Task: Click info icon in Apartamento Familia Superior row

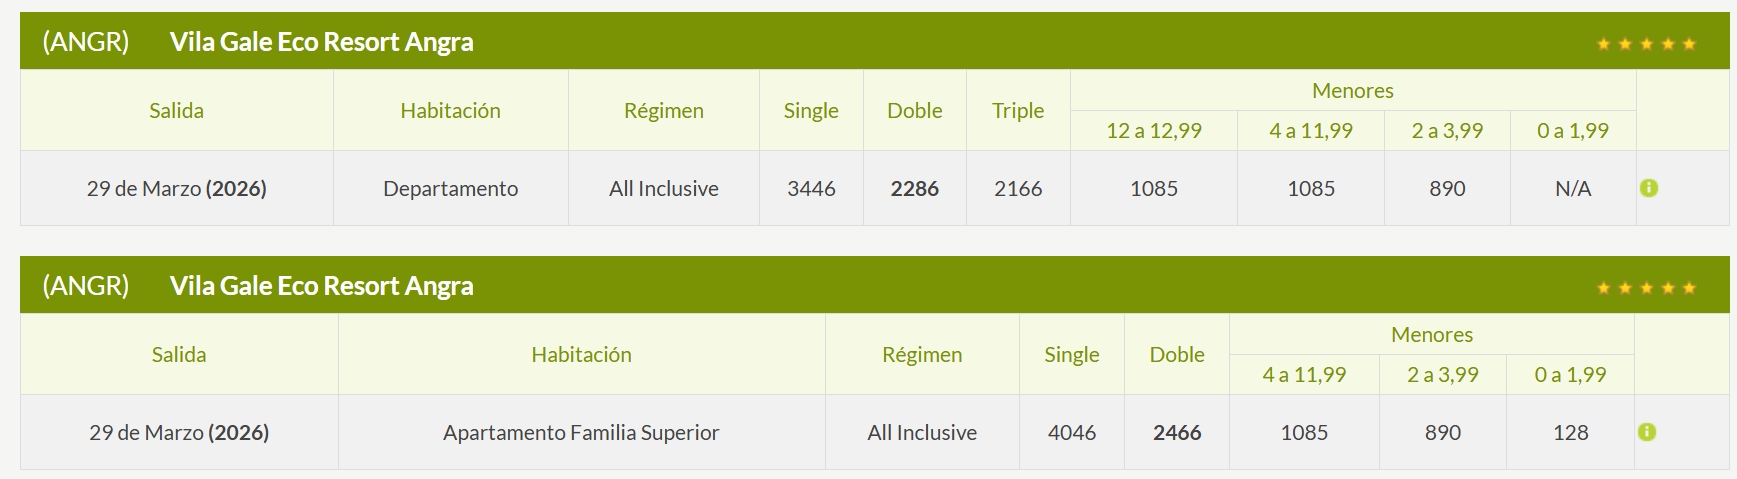Action: (x=1647, y=432)
